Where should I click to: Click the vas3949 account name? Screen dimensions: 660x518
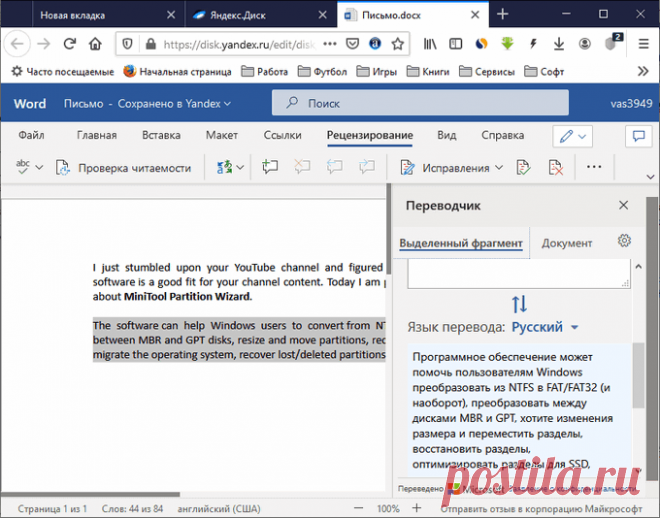click(x=631, y=104)
